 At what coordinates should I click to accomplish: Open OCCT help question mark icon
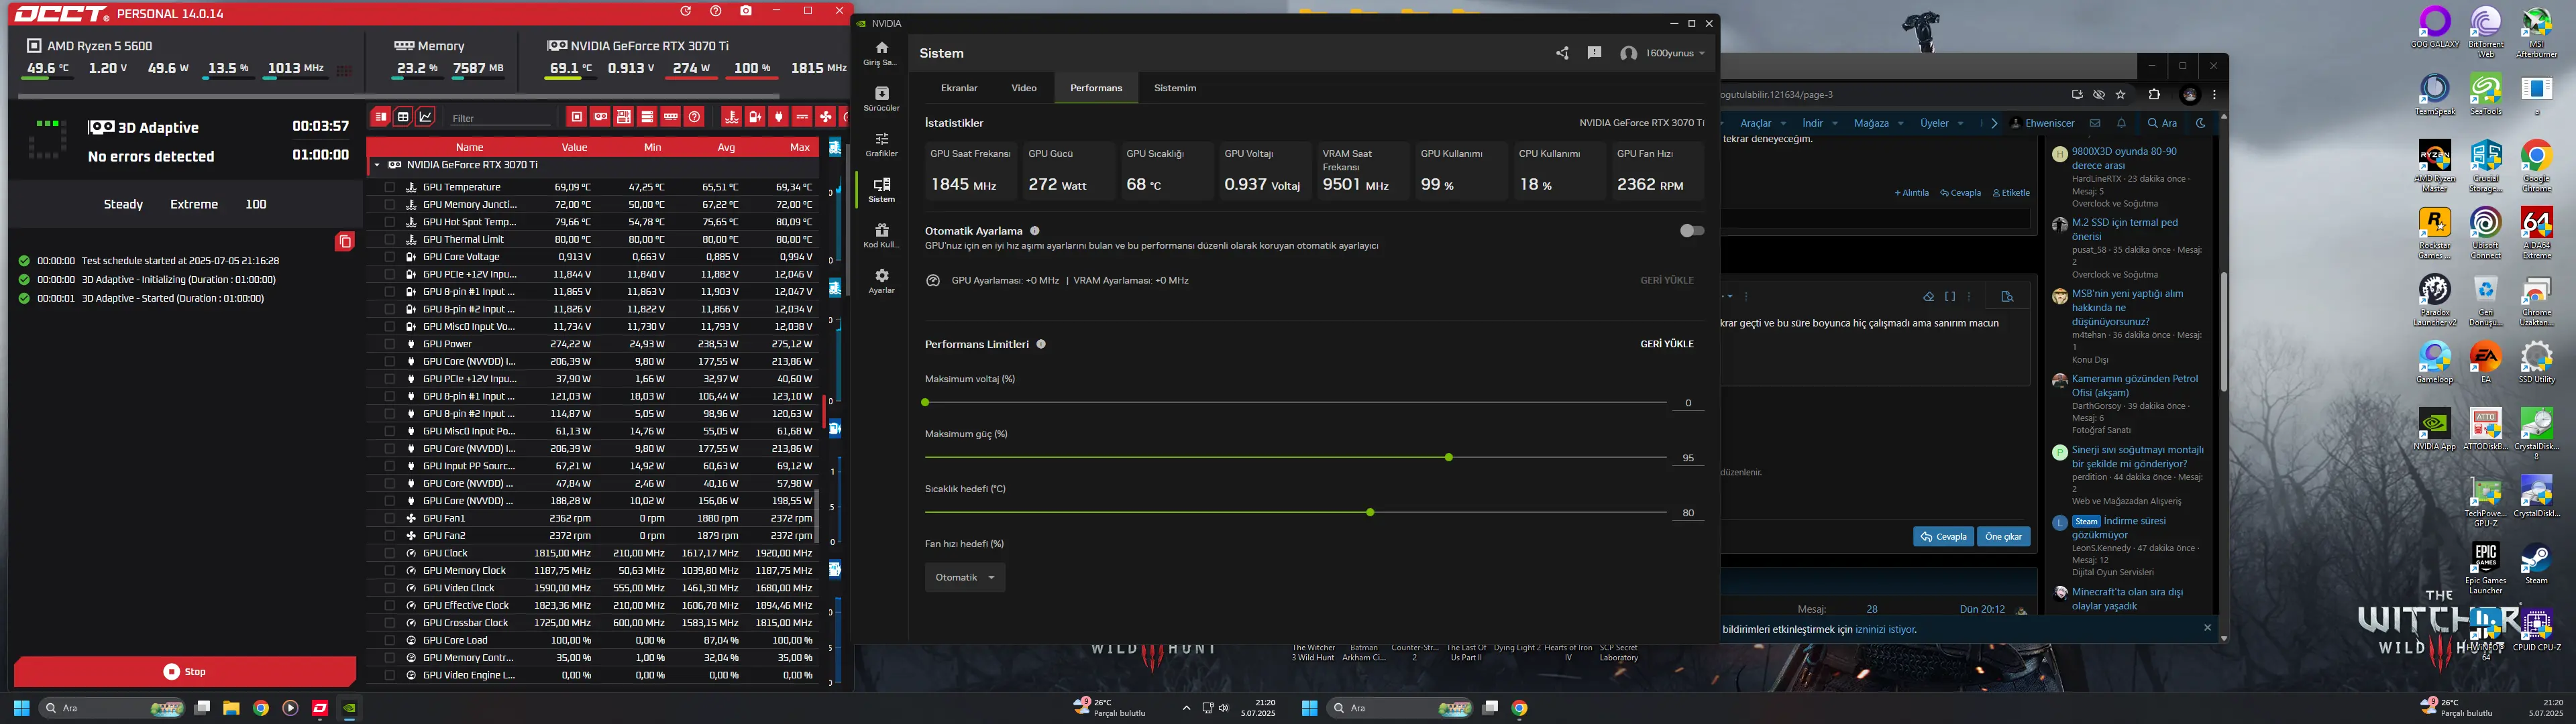pyautogui.click(x=716, y=11)
